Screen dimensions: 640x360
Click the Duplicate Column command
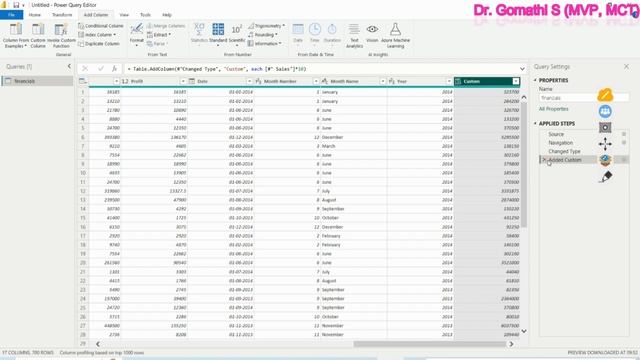[x=99, y=44]
